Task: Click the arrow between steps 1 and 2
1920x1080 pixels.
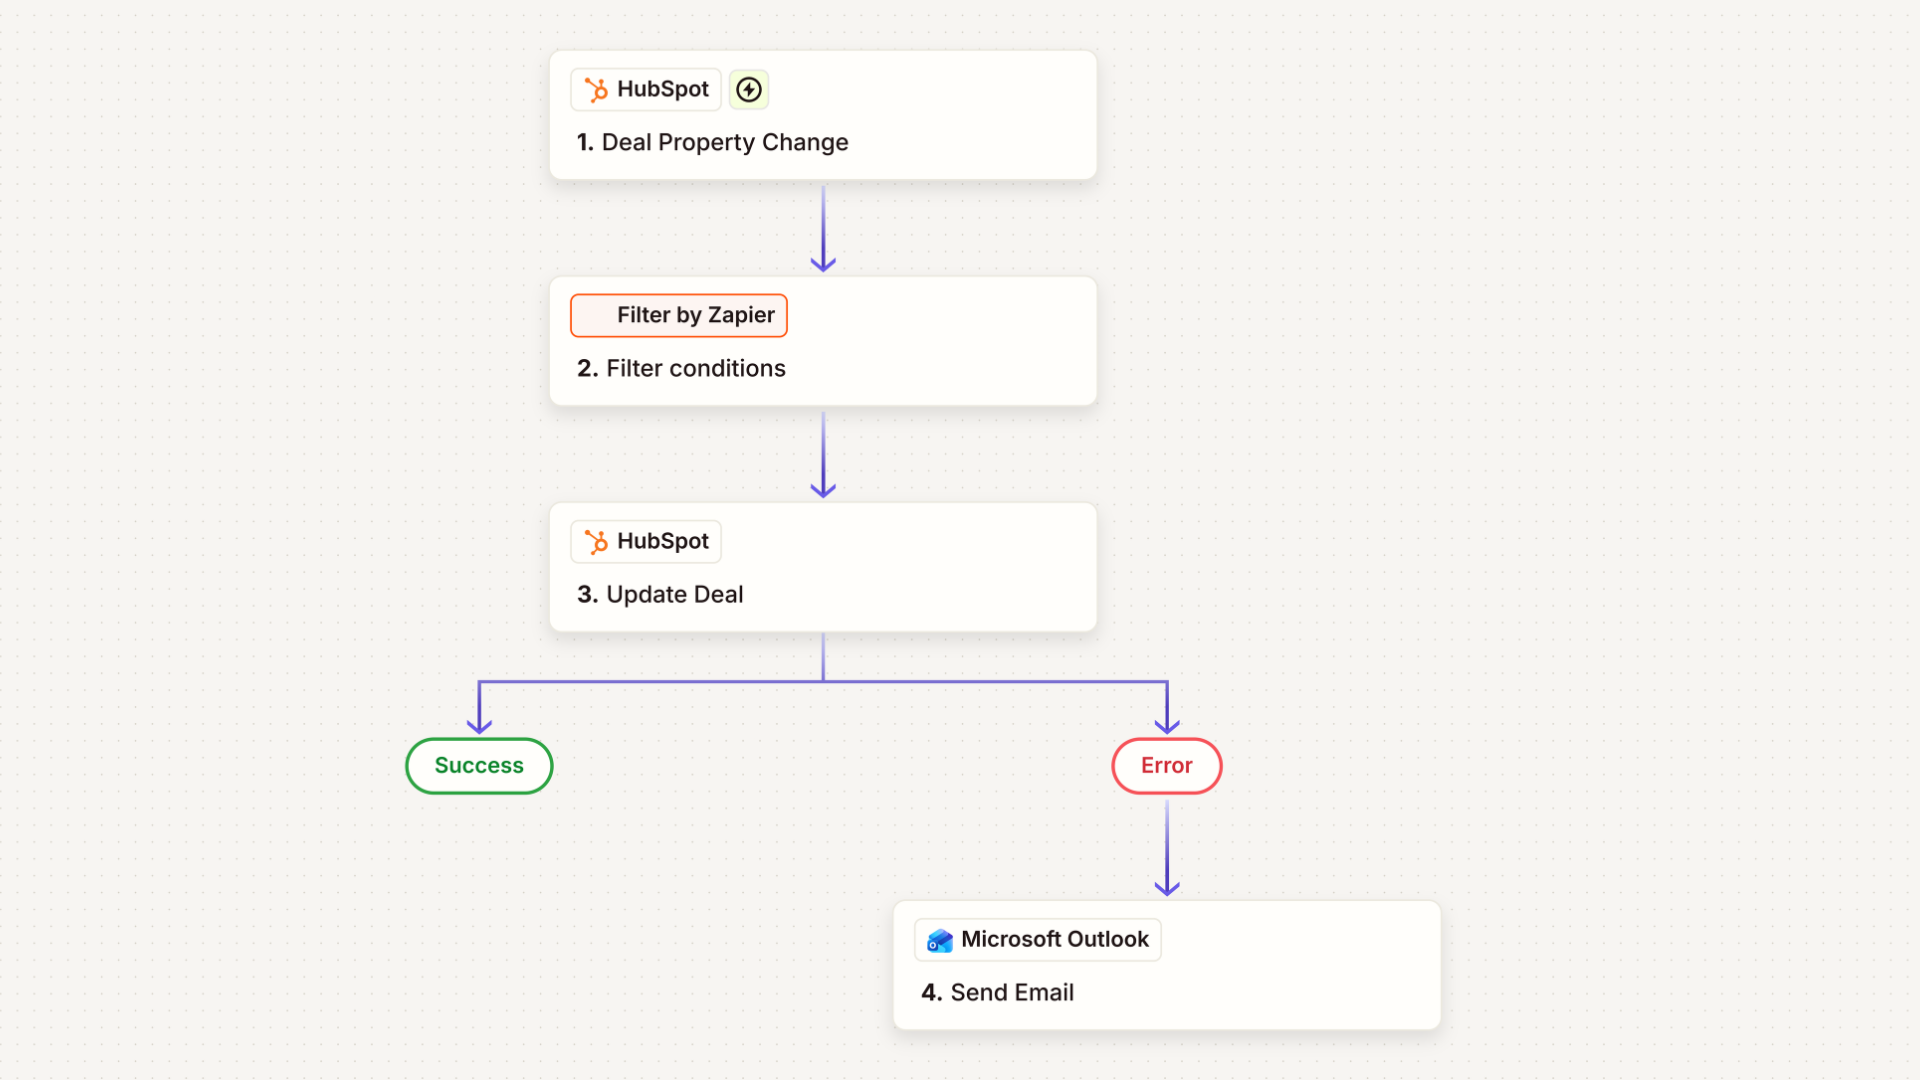Action: pos(823,228)
